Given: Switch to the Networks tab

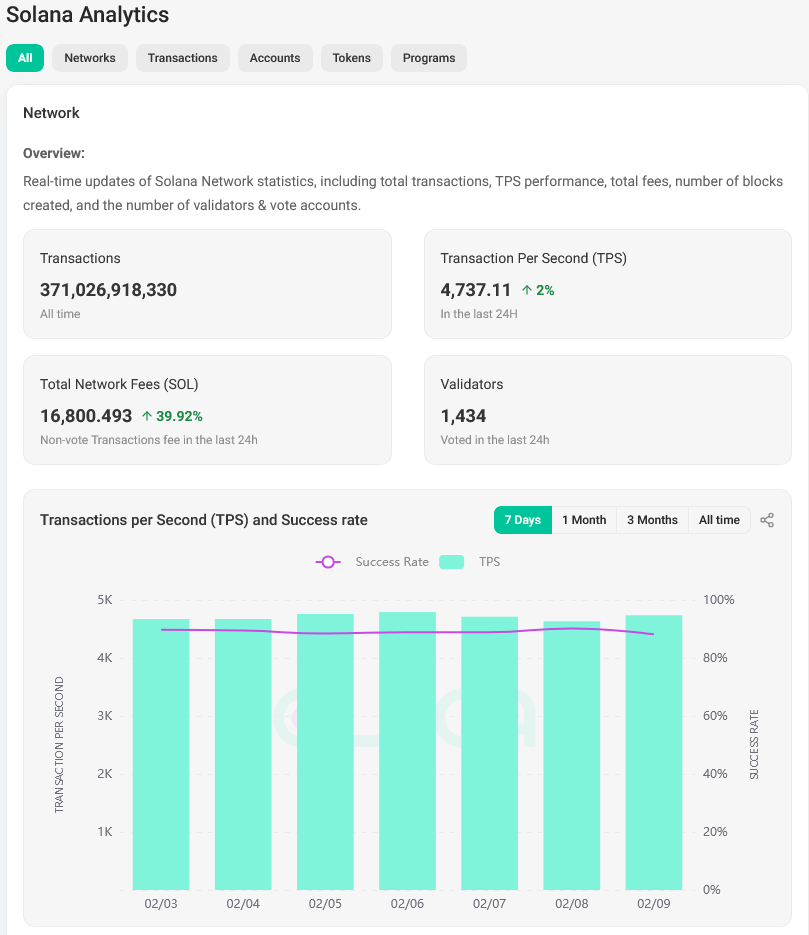Looking at the screenshot, I should pyautogui.click(x=90, y=58).
